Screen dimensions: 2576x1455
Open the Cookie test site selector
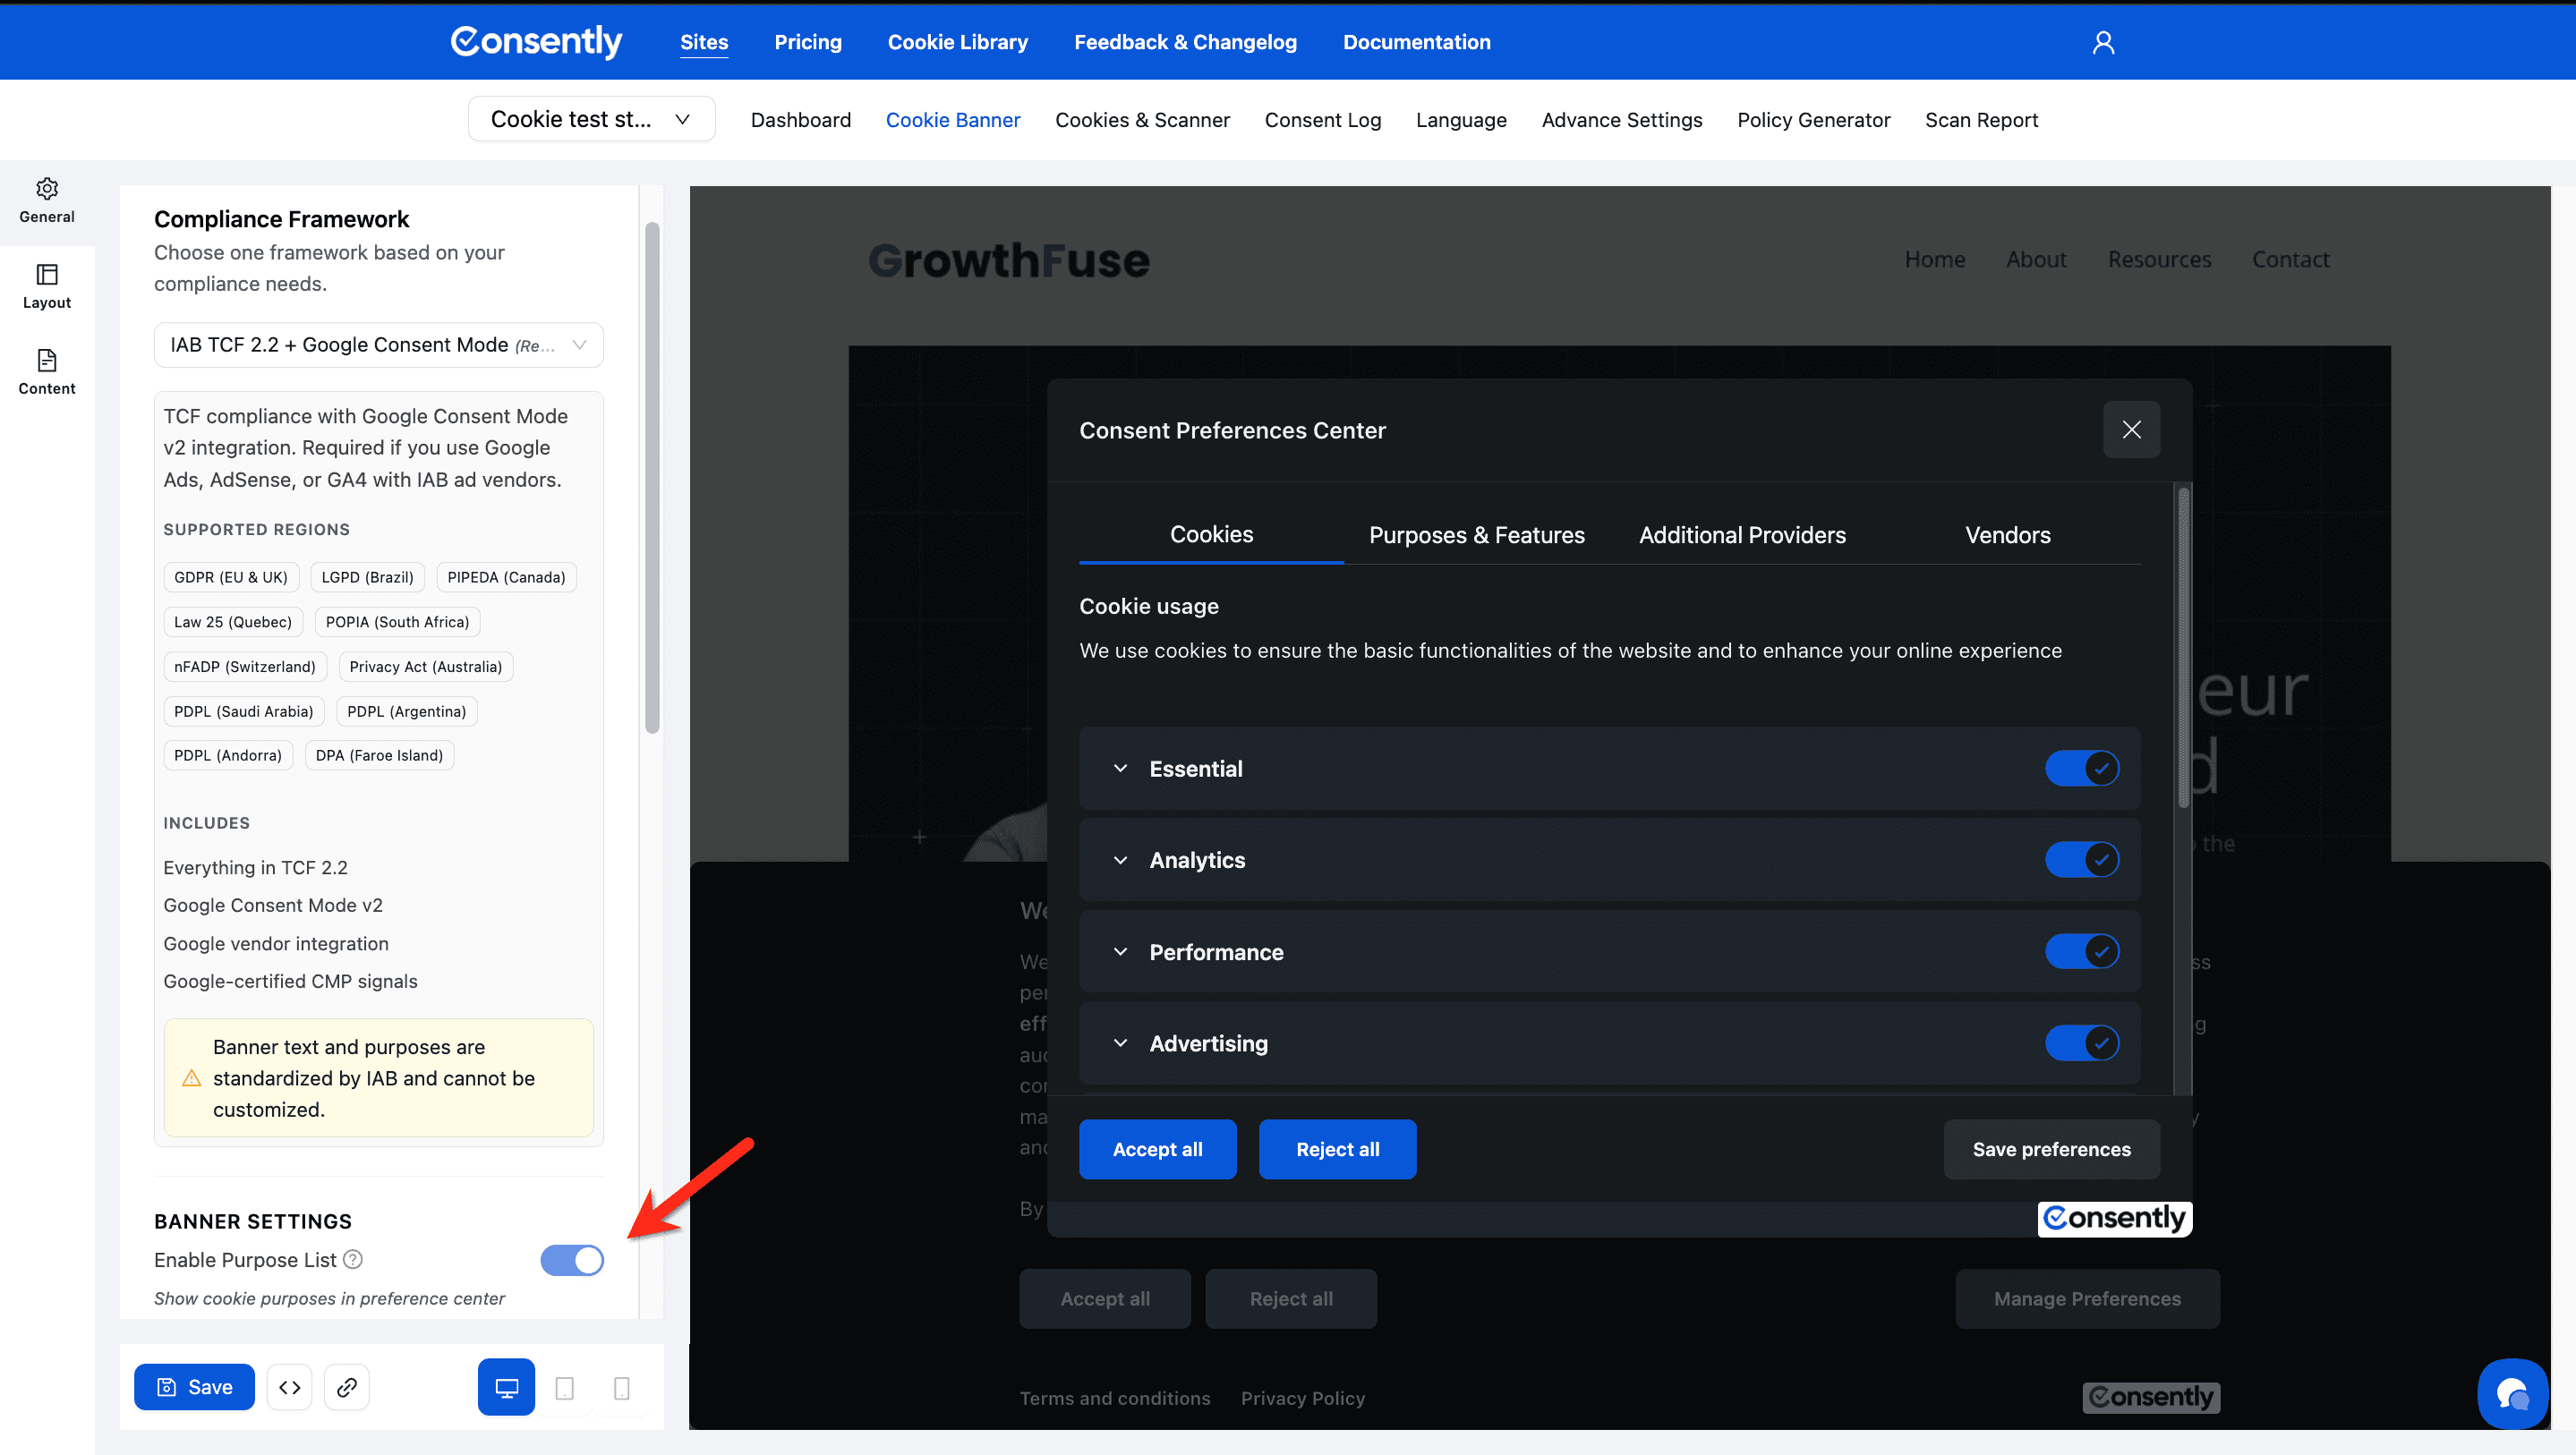[x=591, y=119]
